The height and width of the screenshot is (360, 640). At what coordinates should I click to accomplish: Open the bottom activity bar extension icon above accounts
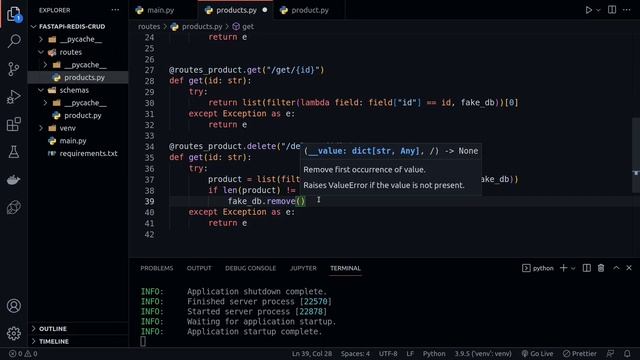[14, 207]
